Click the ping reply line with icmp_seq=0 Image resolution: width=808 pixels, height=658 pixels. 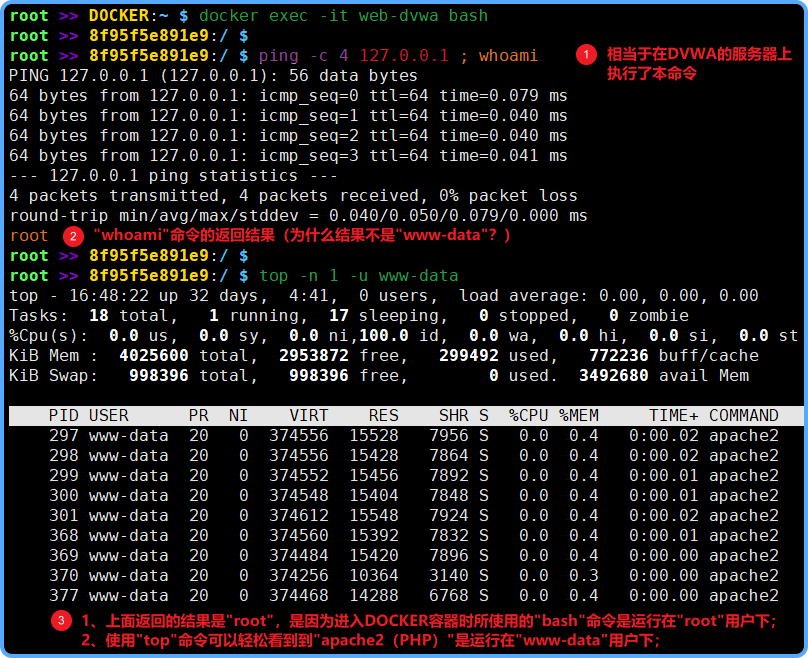click(x=288, y=96)
